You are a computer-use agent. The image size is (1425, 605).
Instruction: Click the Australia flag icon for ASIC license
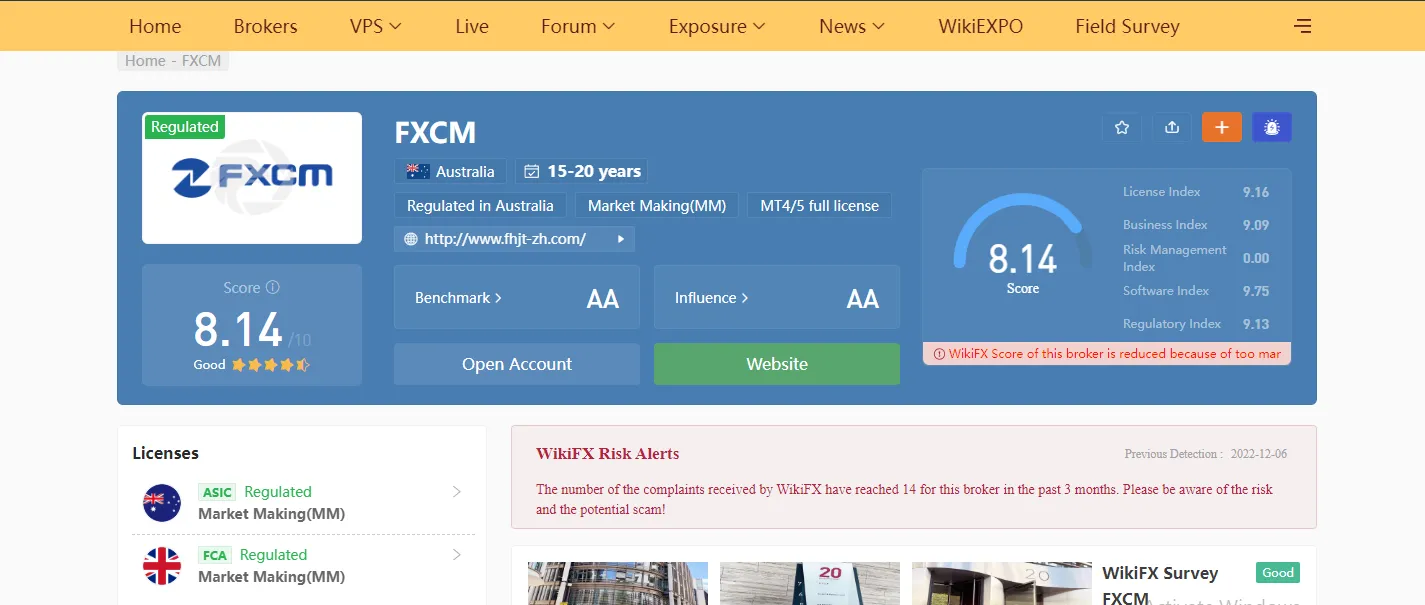point(162,503)
